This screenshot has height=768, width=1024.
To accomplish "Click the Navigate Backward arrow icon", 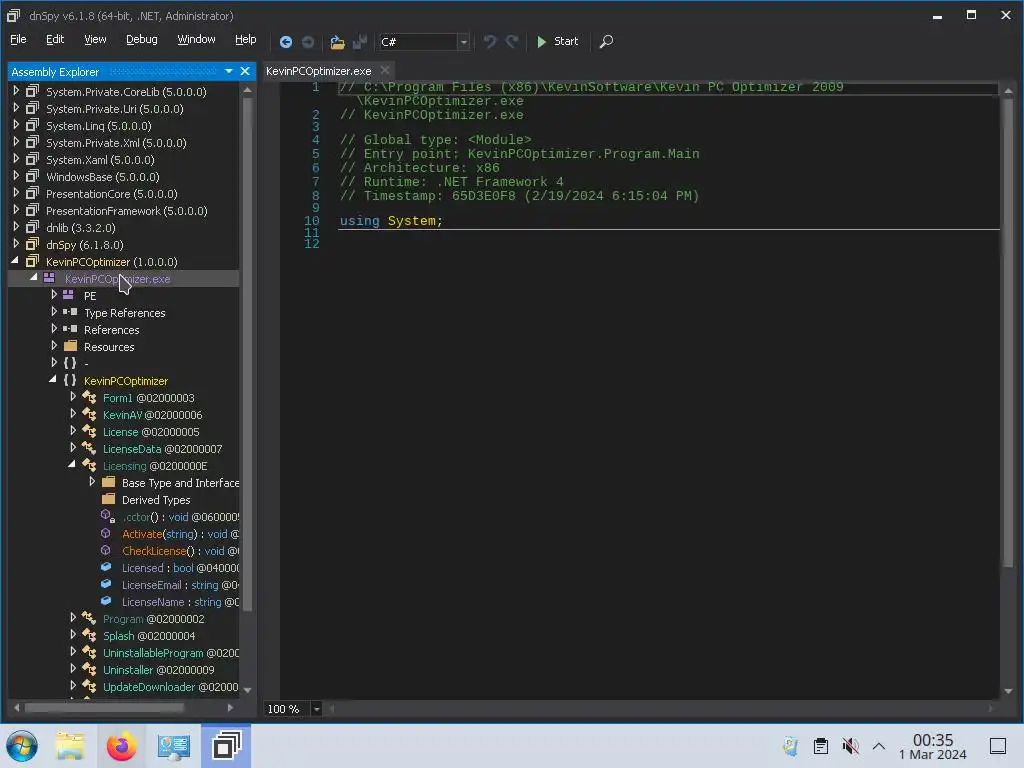I will [x=285, y=42].
